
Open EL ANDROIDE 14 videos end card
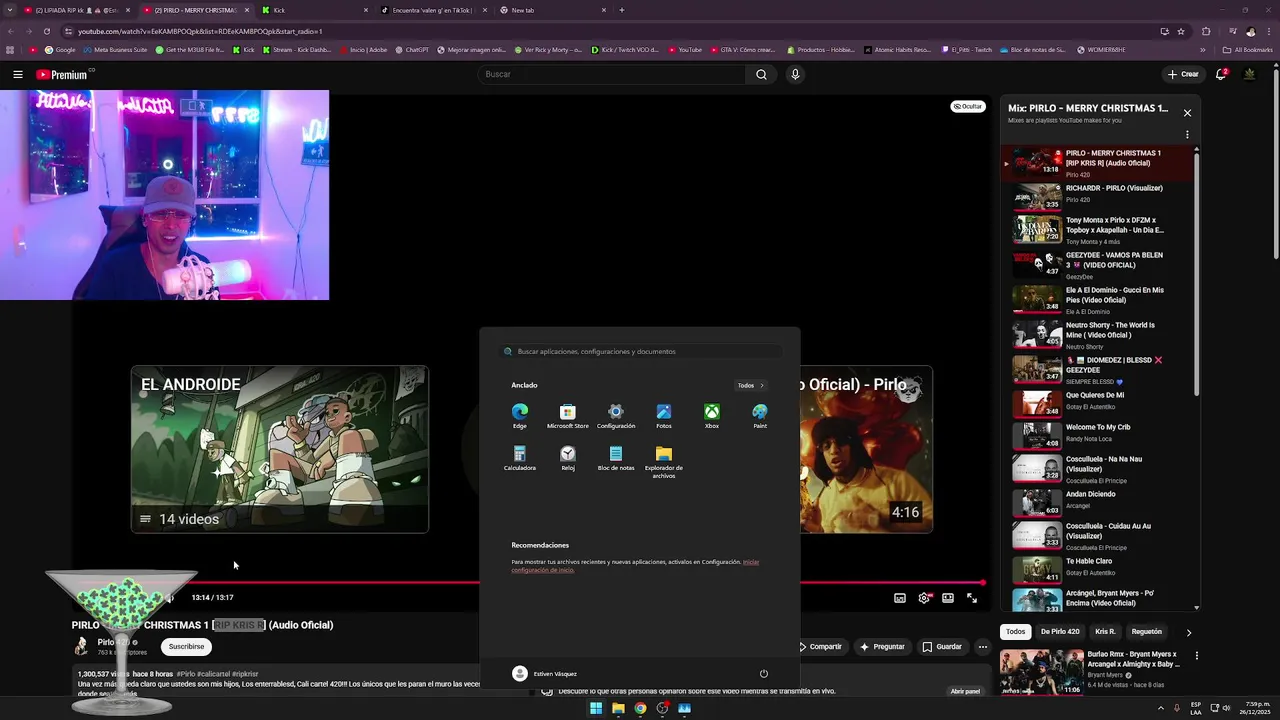(x=280, y=449)
